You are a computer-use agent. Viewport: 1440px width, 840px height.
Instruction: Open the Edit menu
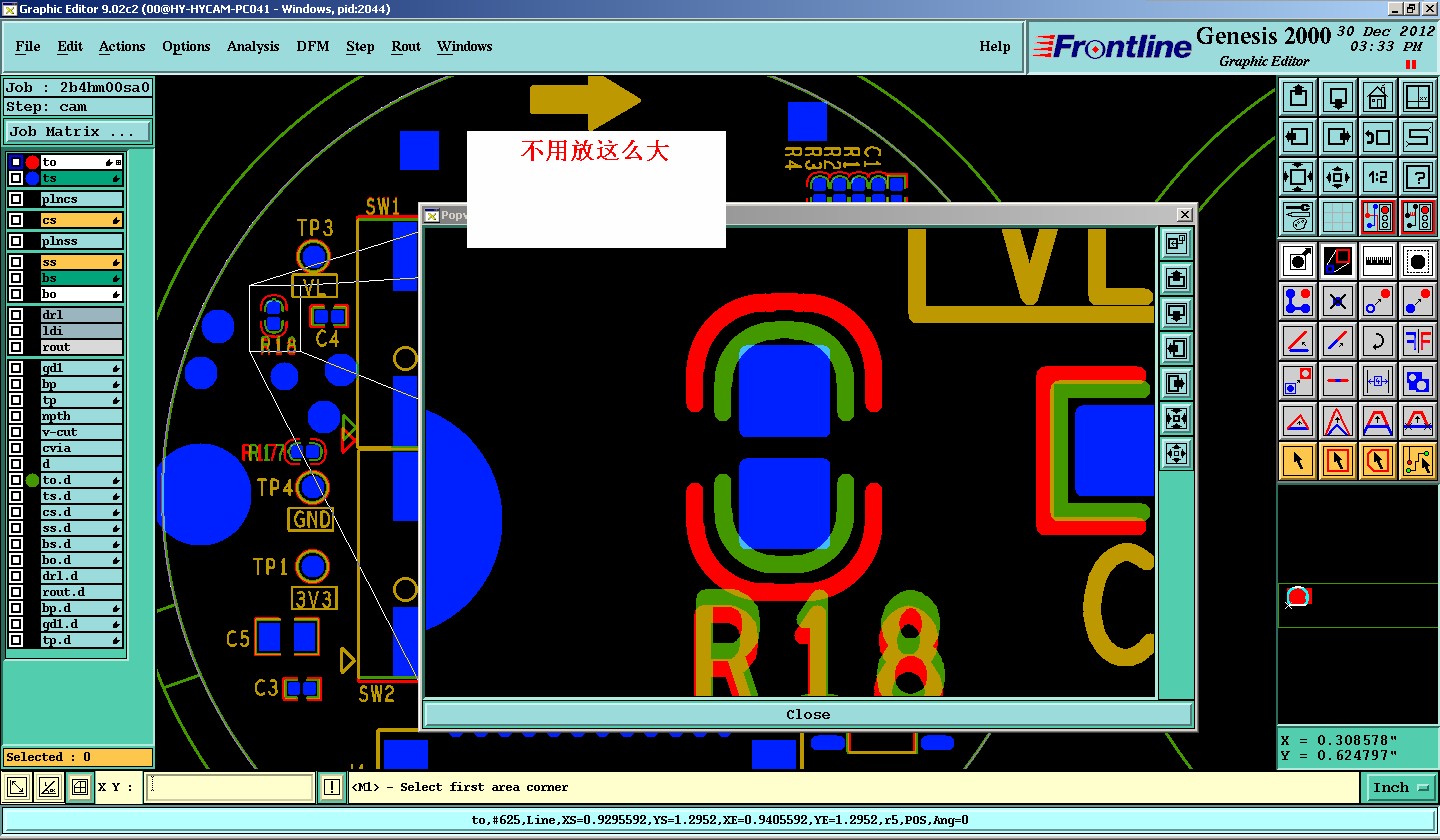click(70, 46)
